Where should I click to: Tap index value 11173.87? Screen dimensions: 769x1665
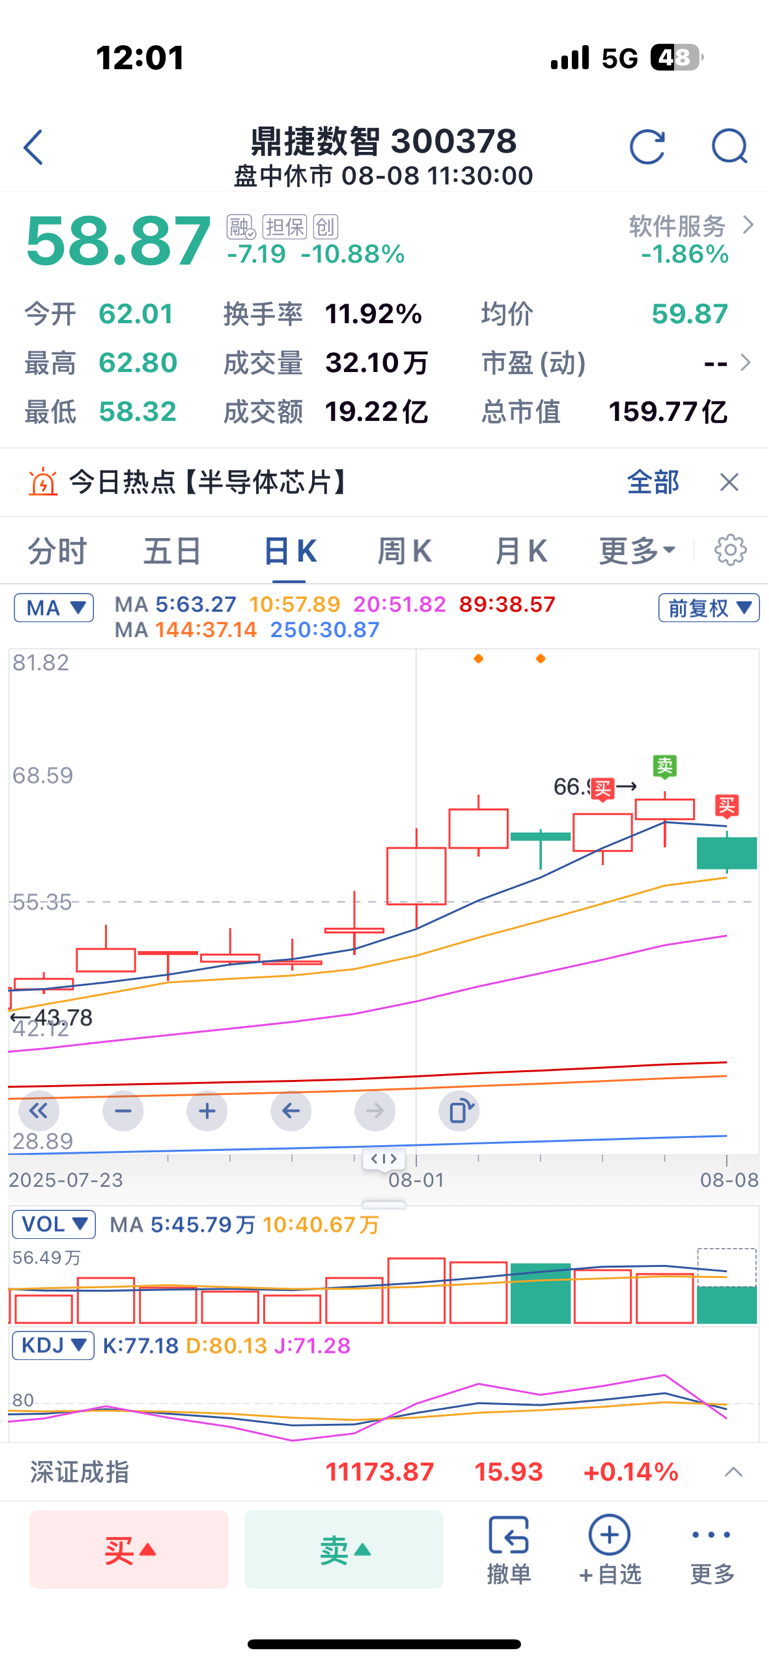(x=380, y=1472)
